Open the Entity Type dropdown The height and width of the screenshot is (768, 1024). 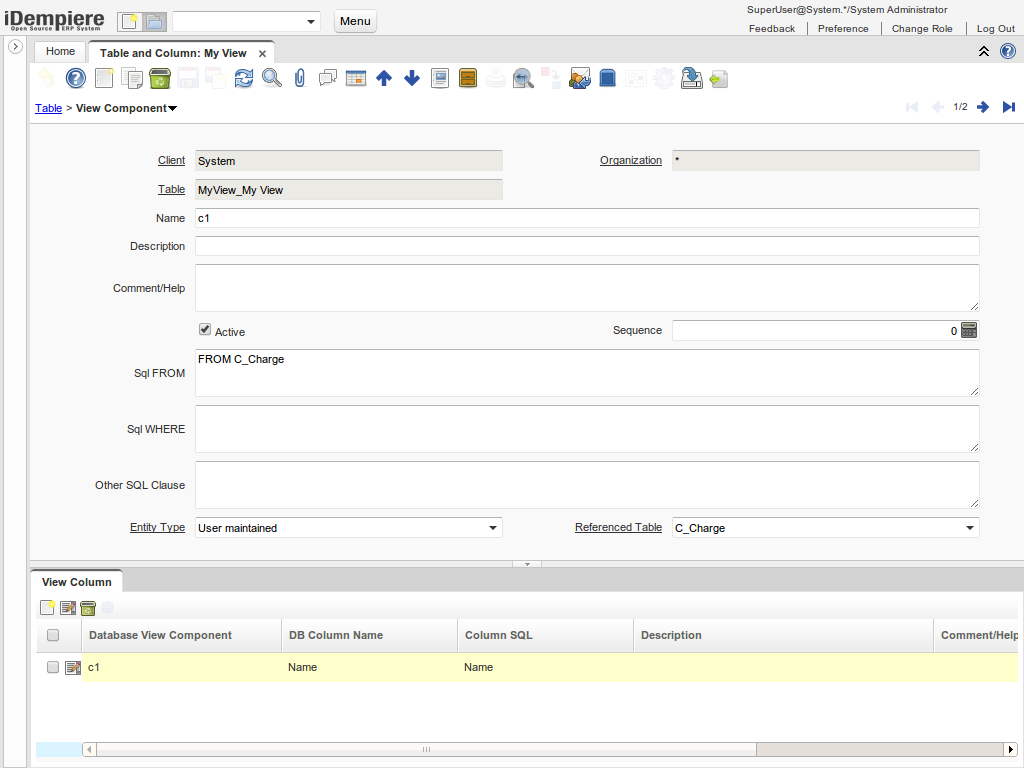[492, 528]
